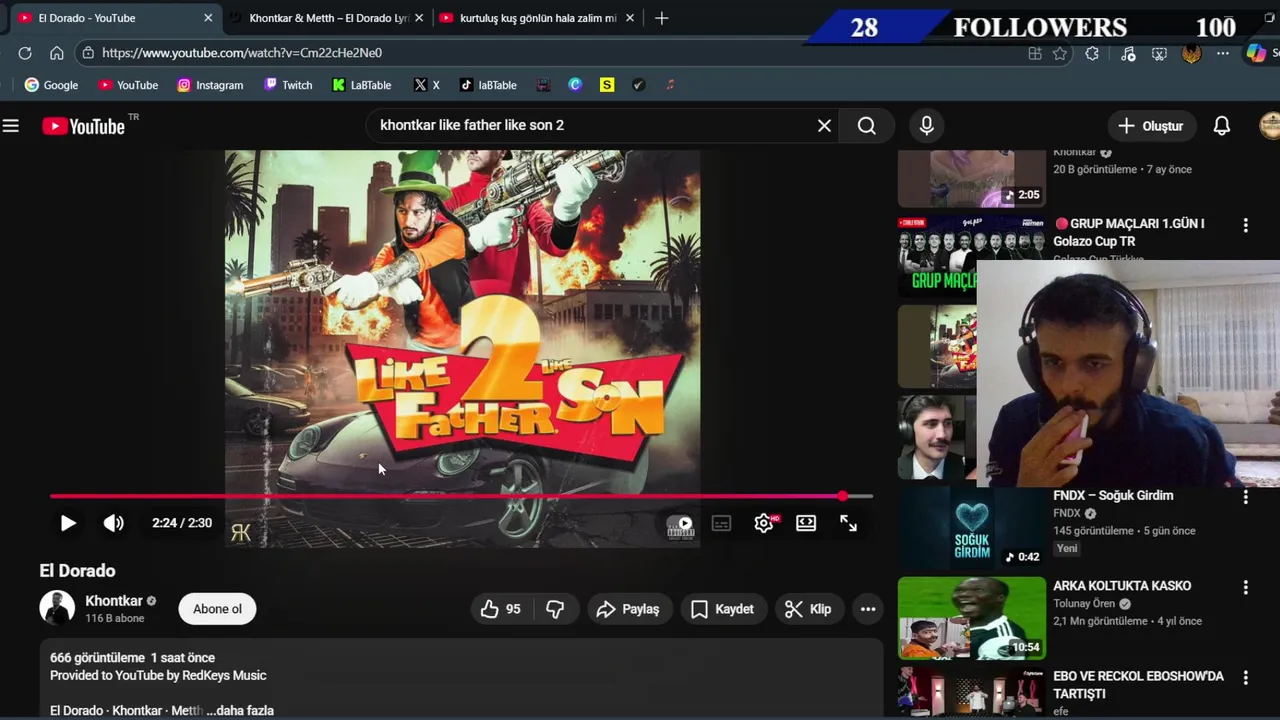Open ARKA KOLTUKTA KASKO thumbnail
The image size is (1280, 720).
[971, 618]
